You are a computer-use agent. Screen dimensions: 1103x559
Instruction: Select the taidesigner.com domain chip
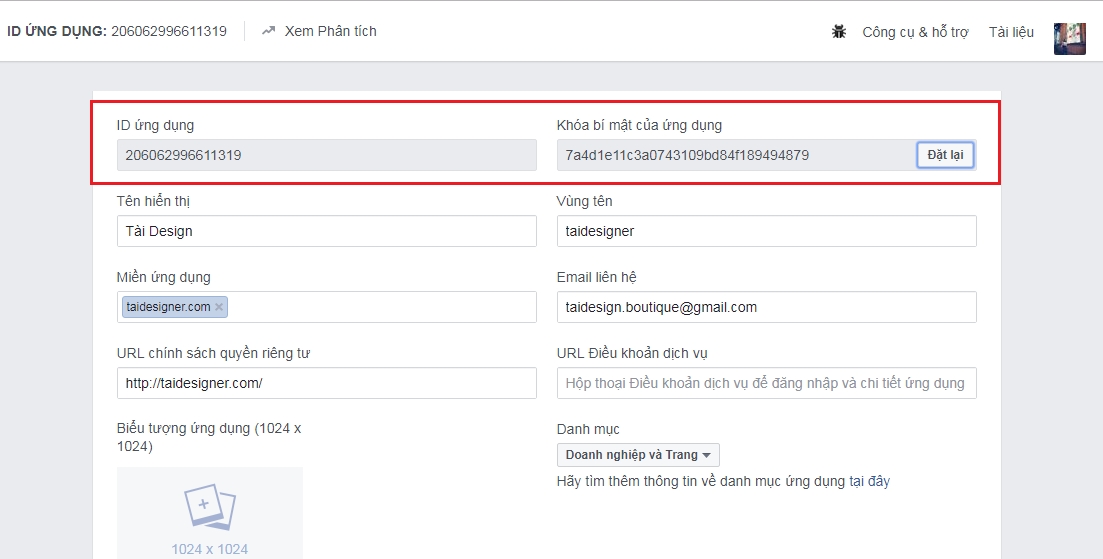pyautogui.click(x=168, y=307)
